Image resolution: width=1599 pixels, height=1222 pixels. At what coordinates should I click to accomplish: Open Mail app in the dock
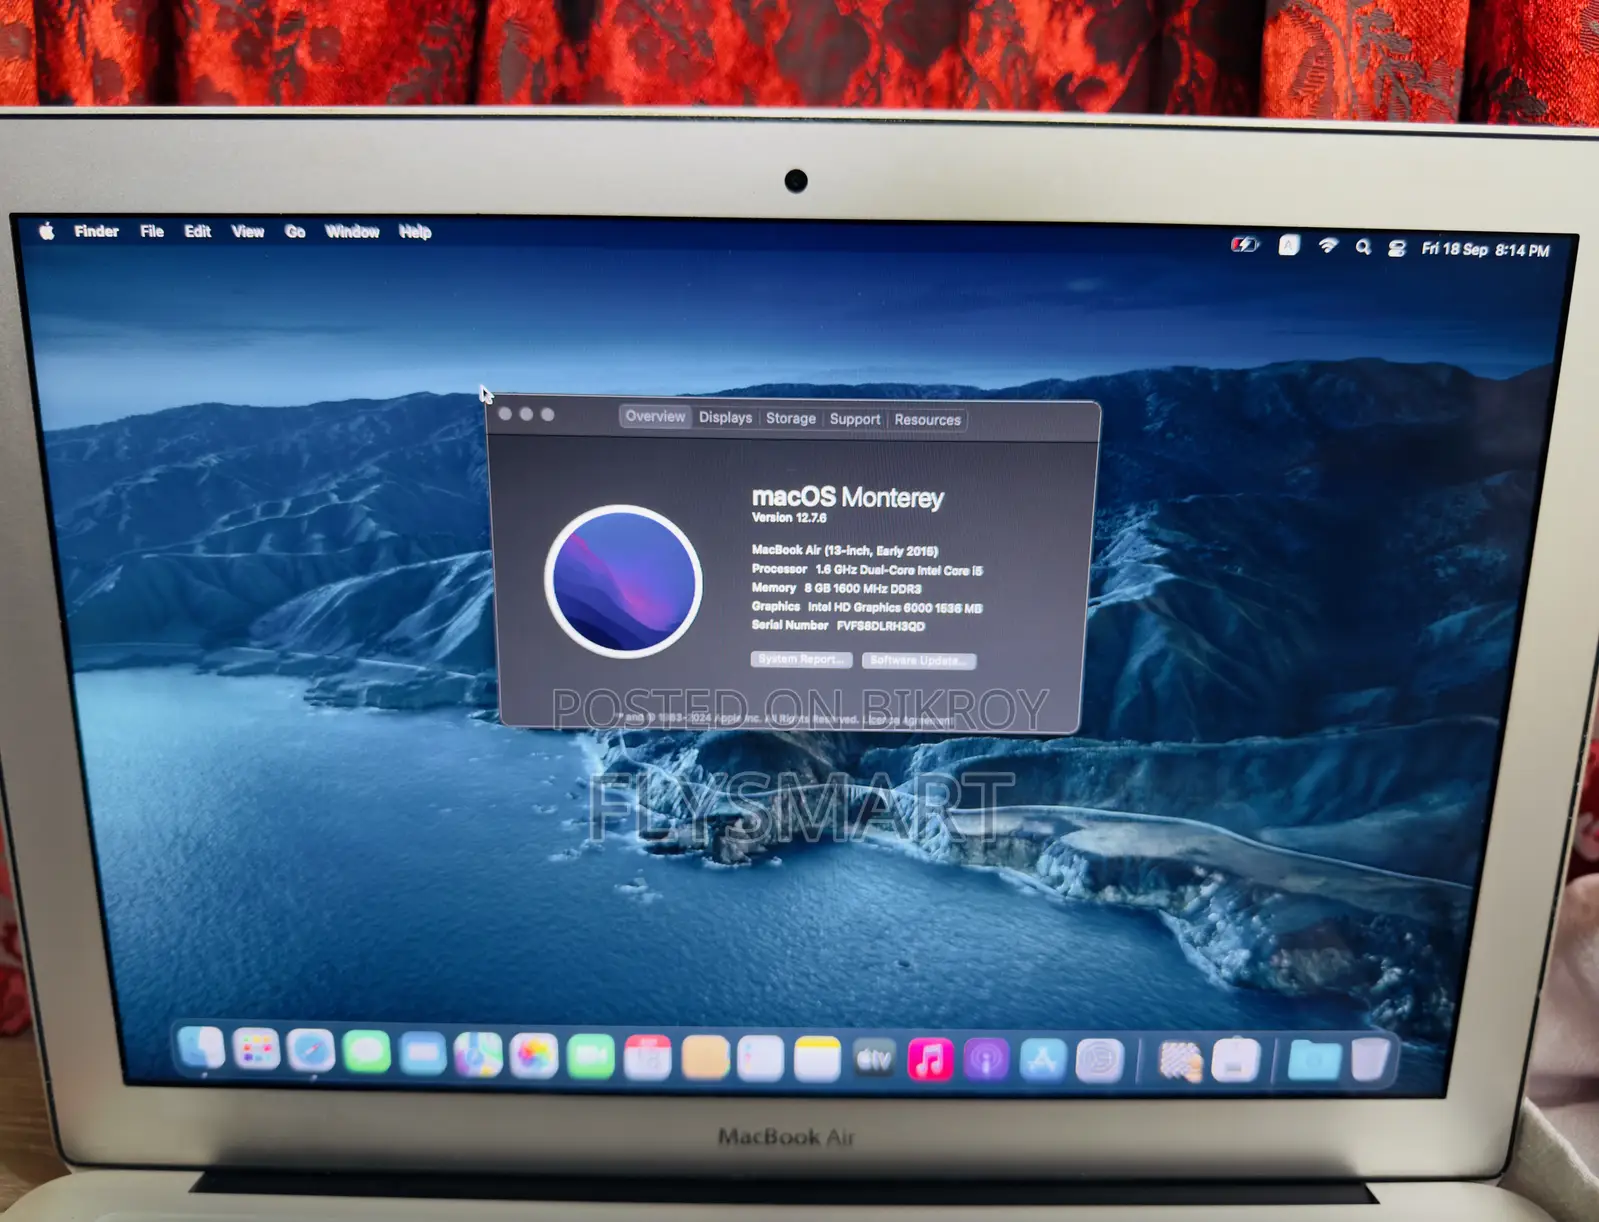(x=423, y=1053)
